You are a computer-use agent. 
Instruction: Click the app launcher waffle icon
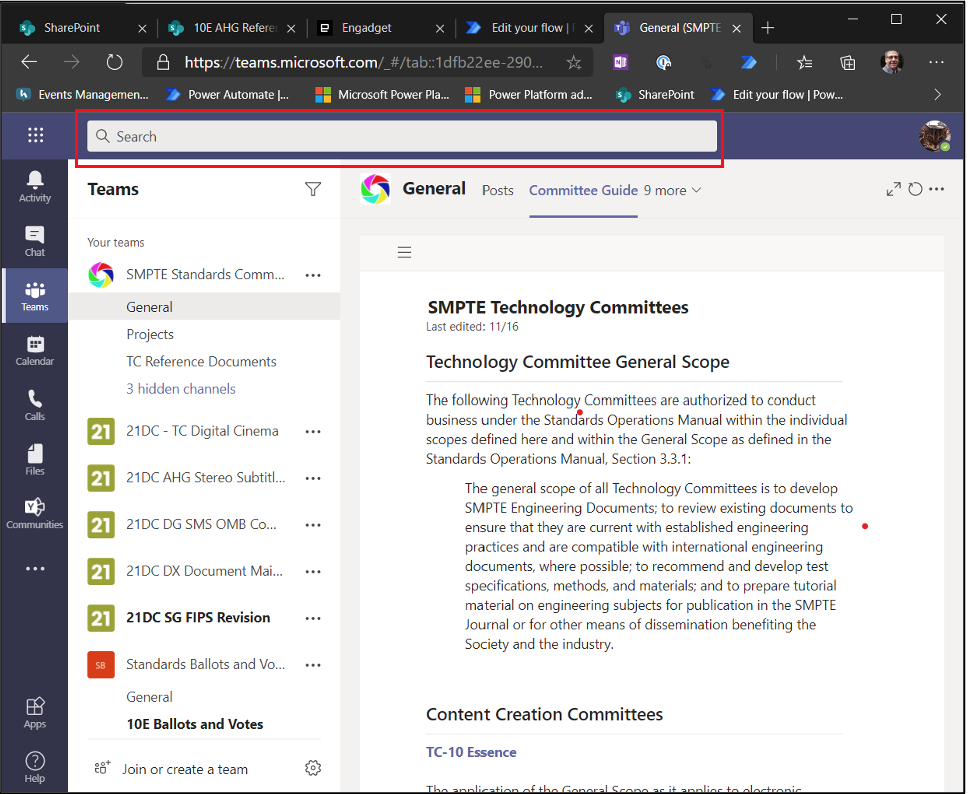[x=36, y=136]
